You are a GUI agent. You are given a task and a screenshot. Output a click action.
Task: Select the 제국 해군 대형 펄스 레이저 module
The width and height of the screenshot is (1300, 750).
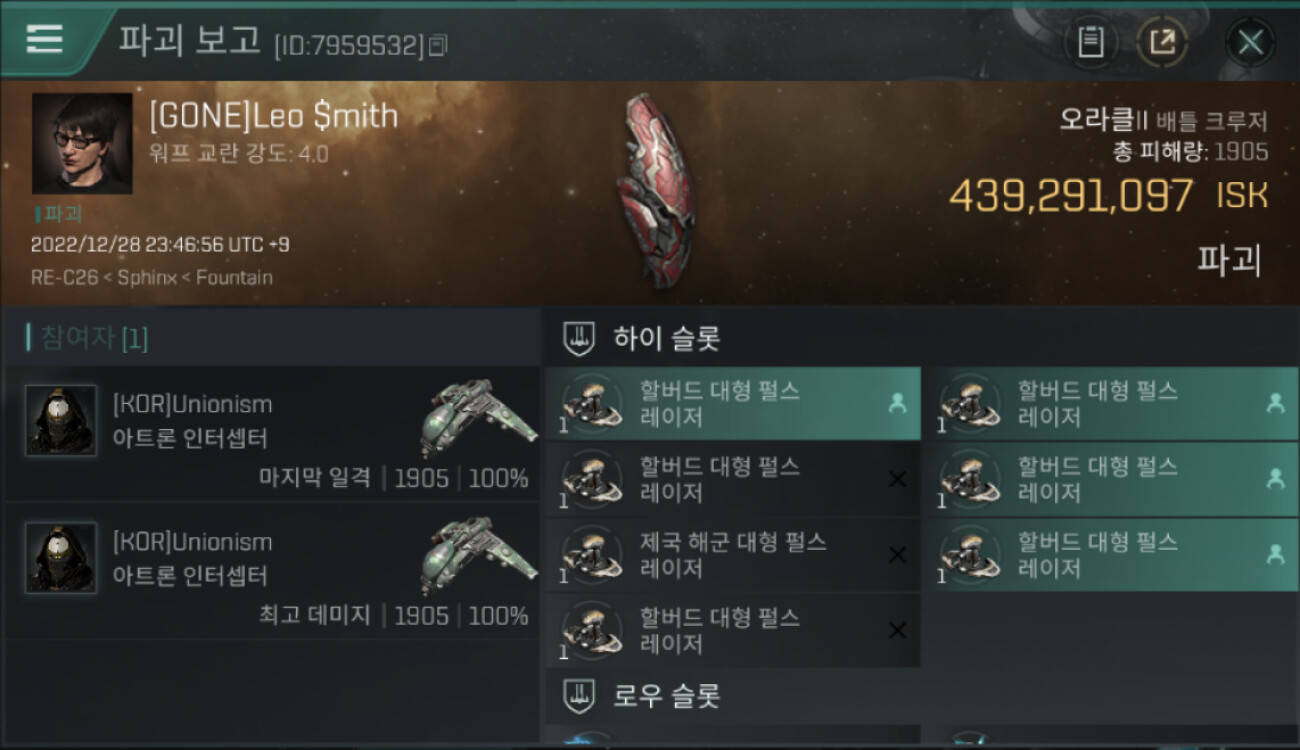(732, 555)
